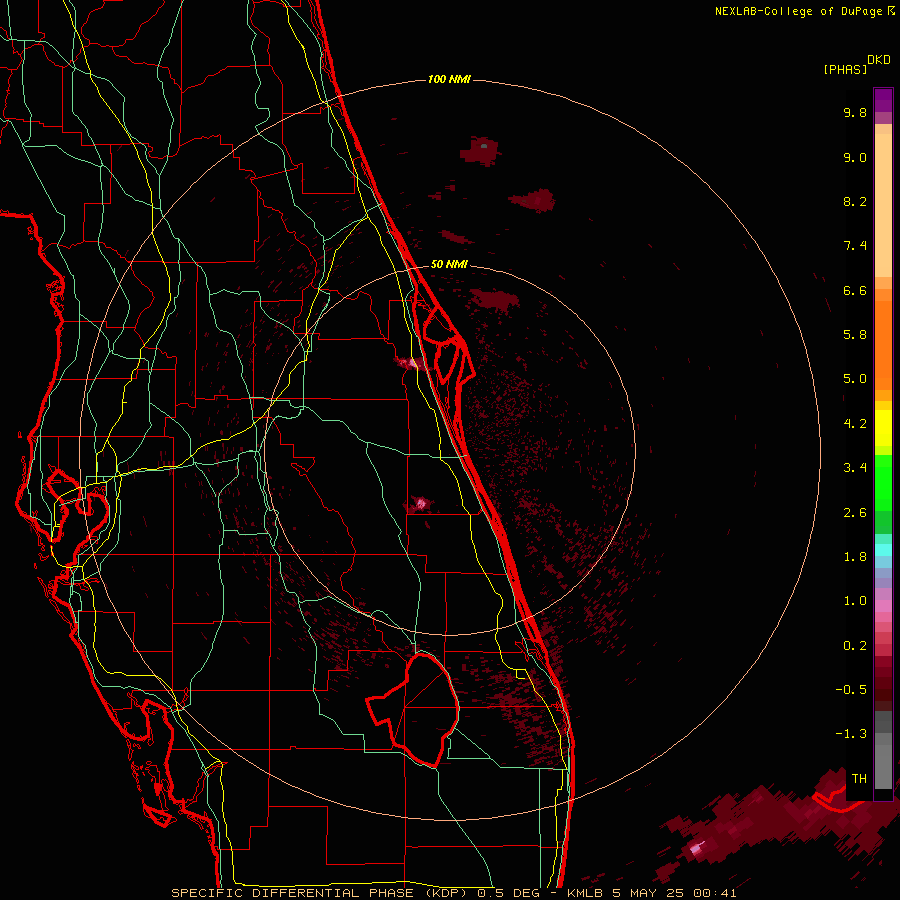The width and height of the screenshot is (900, 900).
Task: Click the TH label on color scale
Action: click(859, 779)
